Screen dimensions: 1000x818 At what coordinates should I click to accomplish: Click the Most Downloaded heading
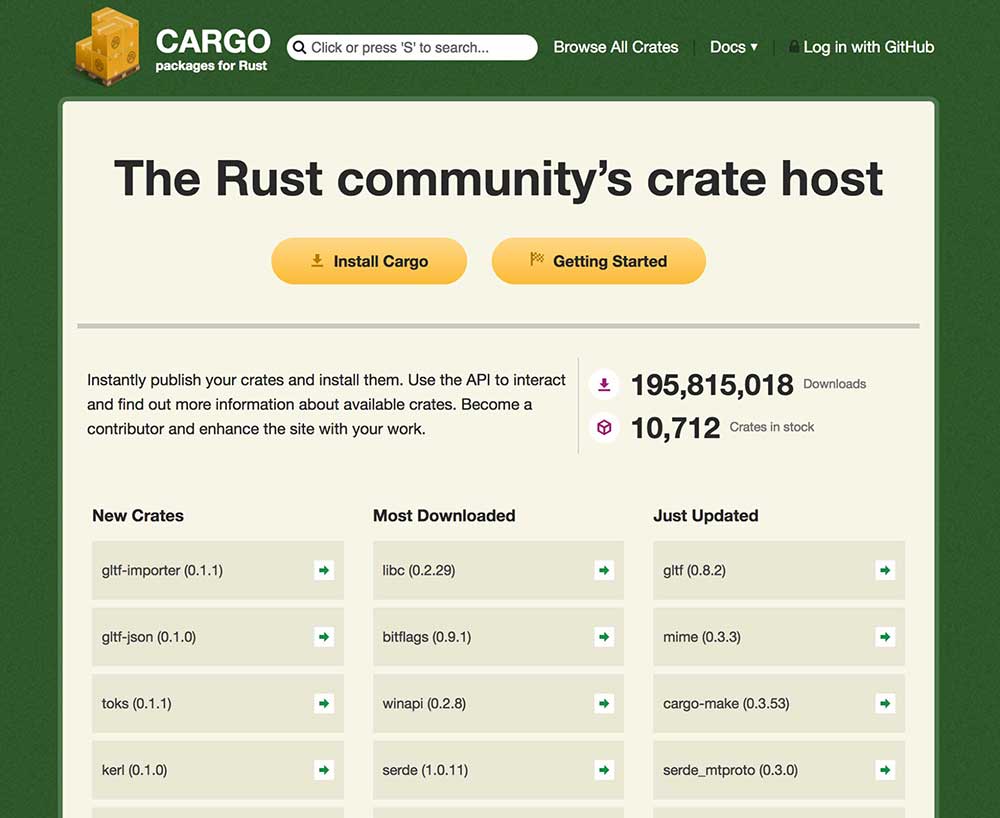coord(444,515)
